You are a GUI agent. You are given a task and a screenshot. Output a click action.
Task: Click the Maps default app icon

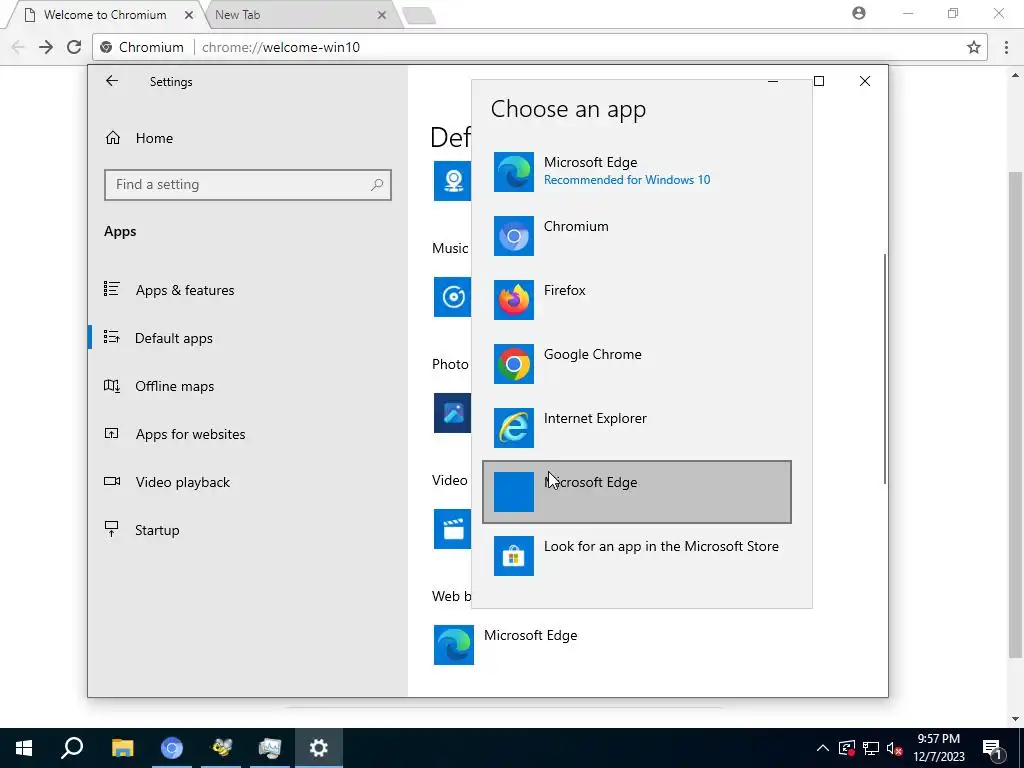pyautogui.click(x=453, y=181)
